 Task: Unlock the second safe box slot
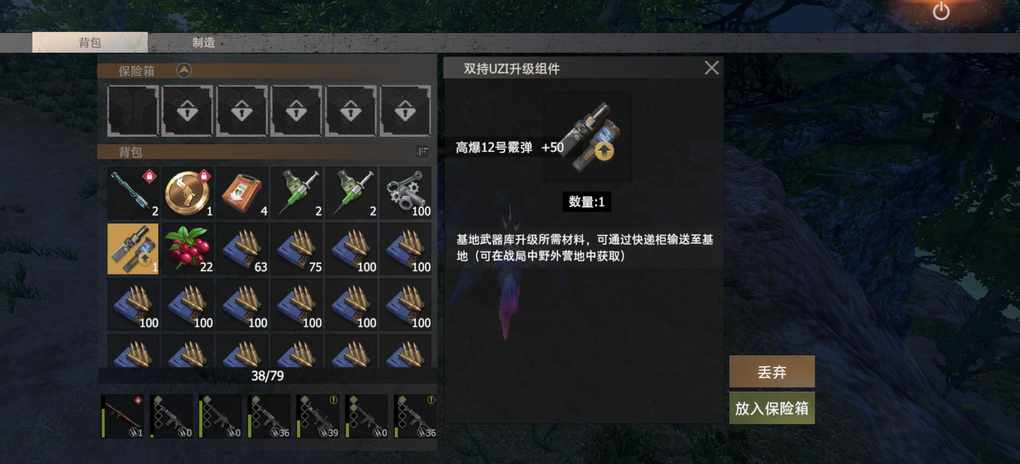click(187, 111)
